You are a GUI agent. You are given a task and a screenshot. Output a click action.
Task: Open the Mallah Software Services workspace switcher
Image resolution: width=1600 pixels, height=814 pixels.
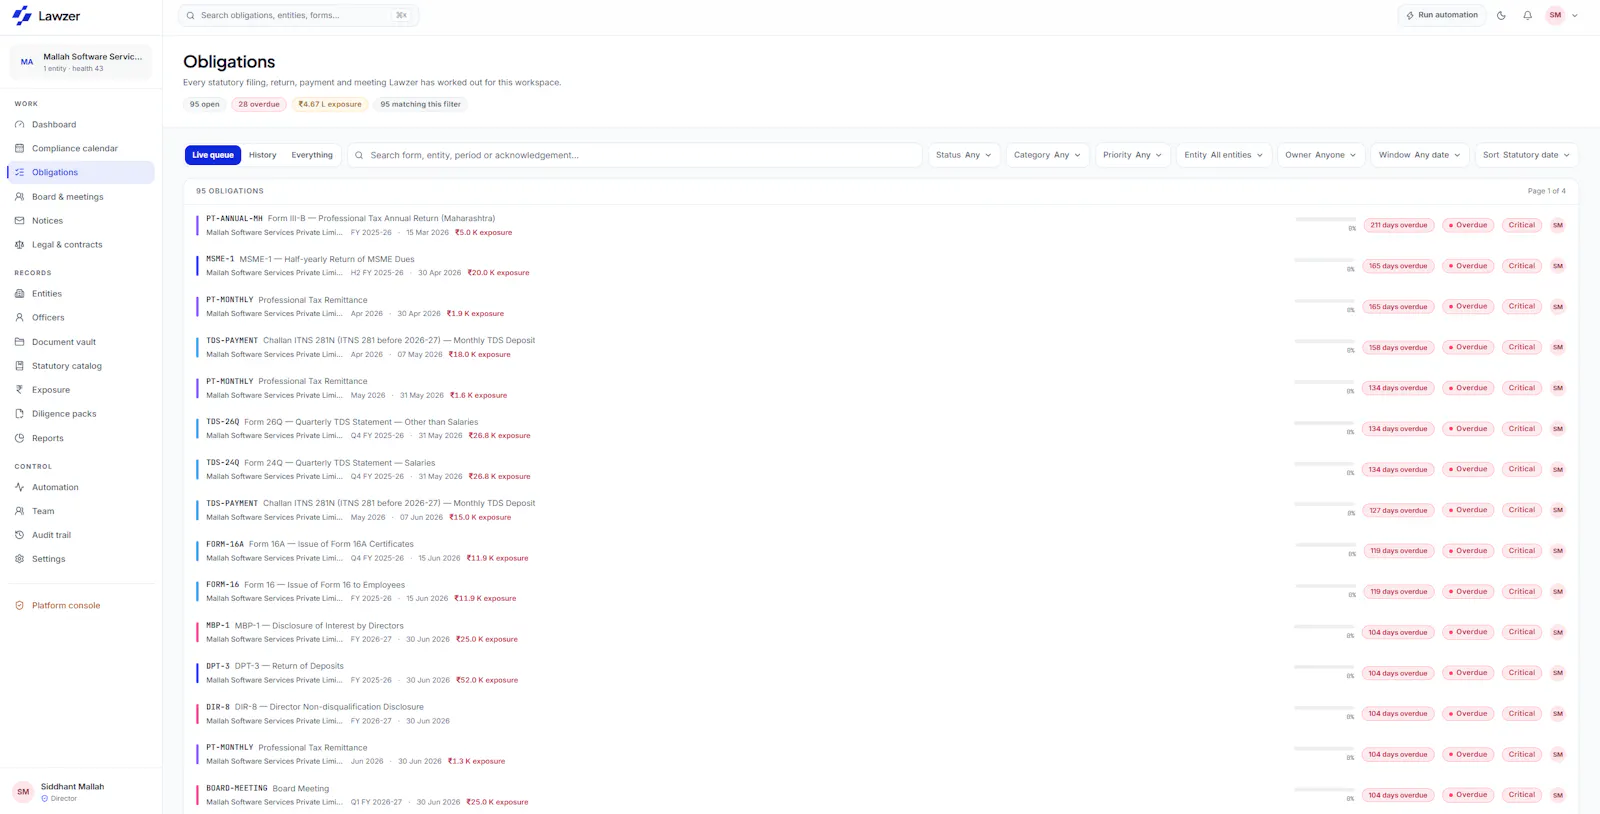click(81, 62)
